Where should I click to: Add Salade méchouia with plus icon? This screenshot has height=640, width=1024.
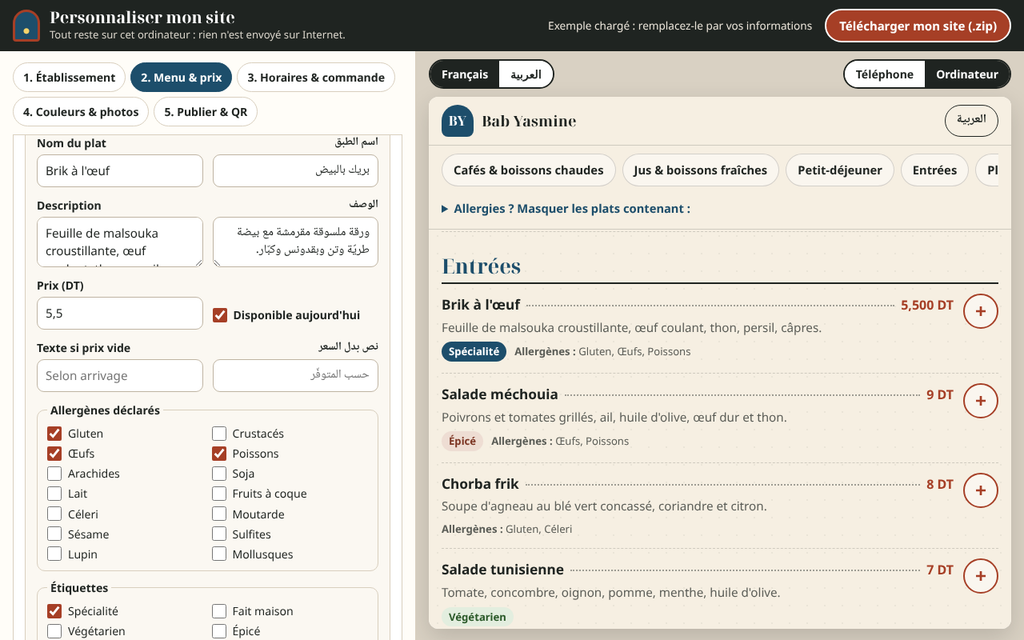click(980, 401)
